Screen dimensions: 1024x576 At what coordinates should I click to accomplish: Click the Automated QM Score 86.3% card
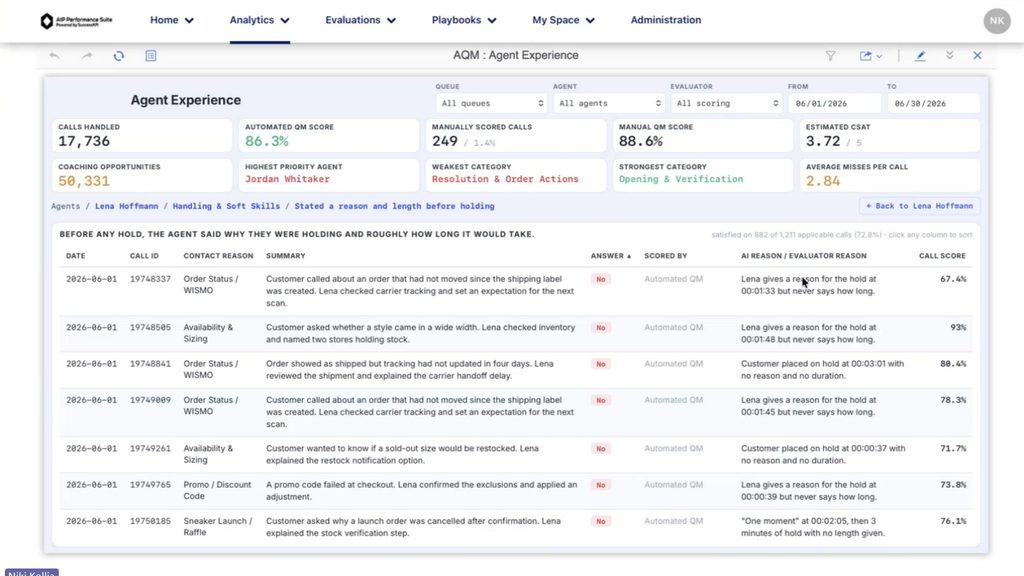(328, 136)
